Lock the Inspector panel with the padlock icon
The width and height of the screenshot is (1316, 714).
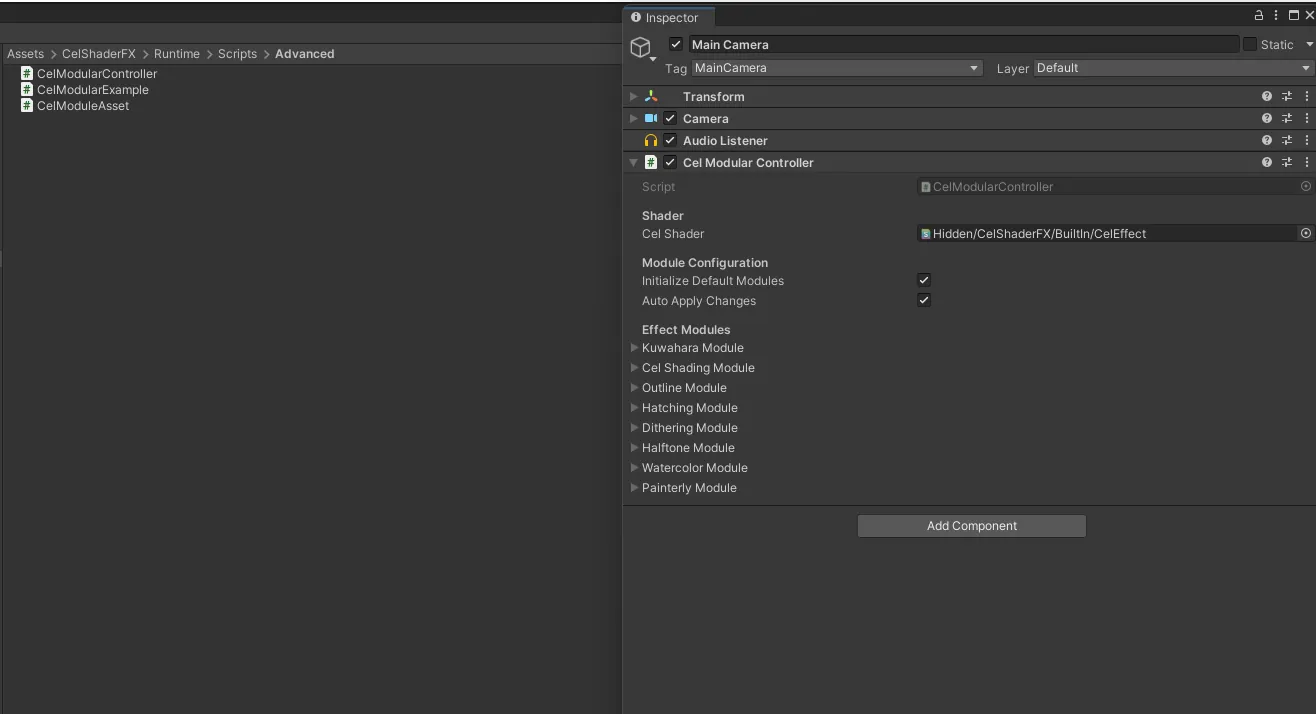pos(1259,16)
